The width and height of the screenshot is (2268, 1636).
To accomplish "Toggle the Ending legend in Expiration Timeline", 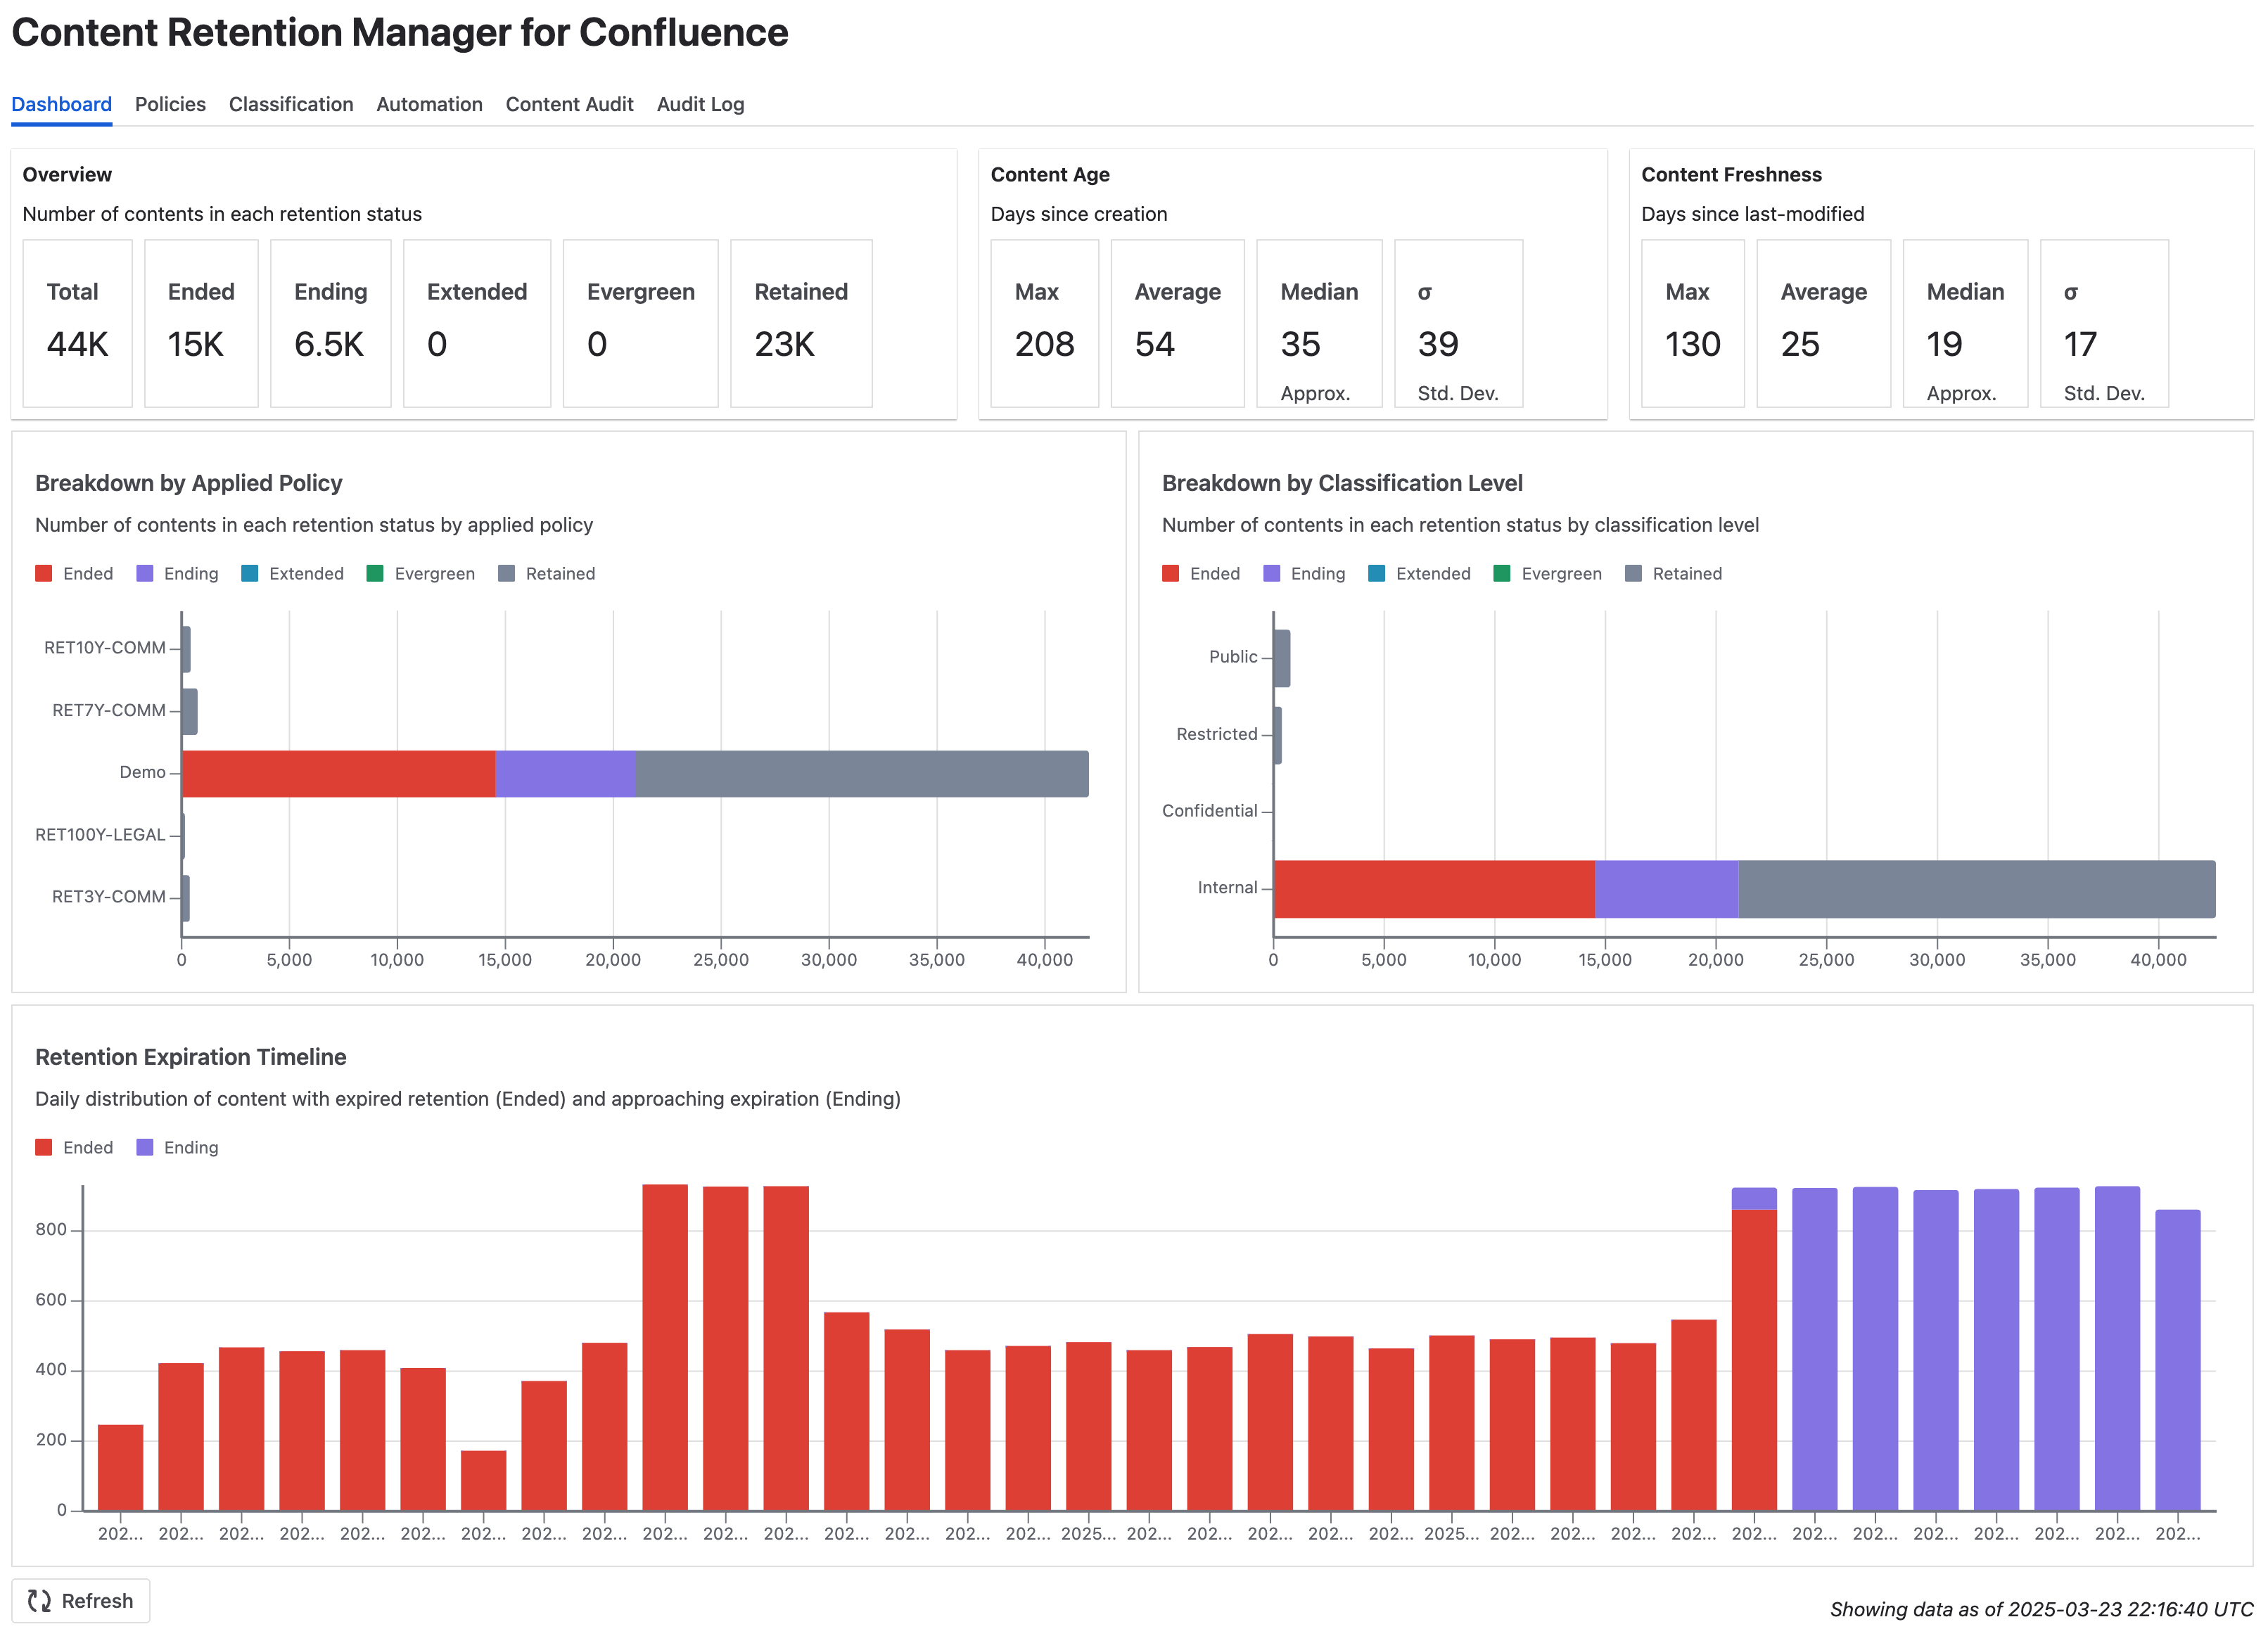I will [178, 1147].
